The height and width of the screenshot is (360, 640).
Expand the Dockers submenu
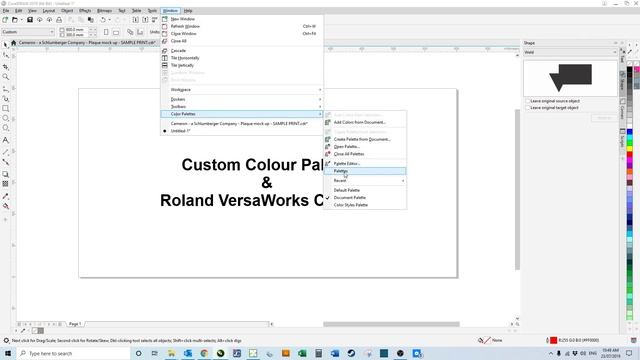pos(242,99)
